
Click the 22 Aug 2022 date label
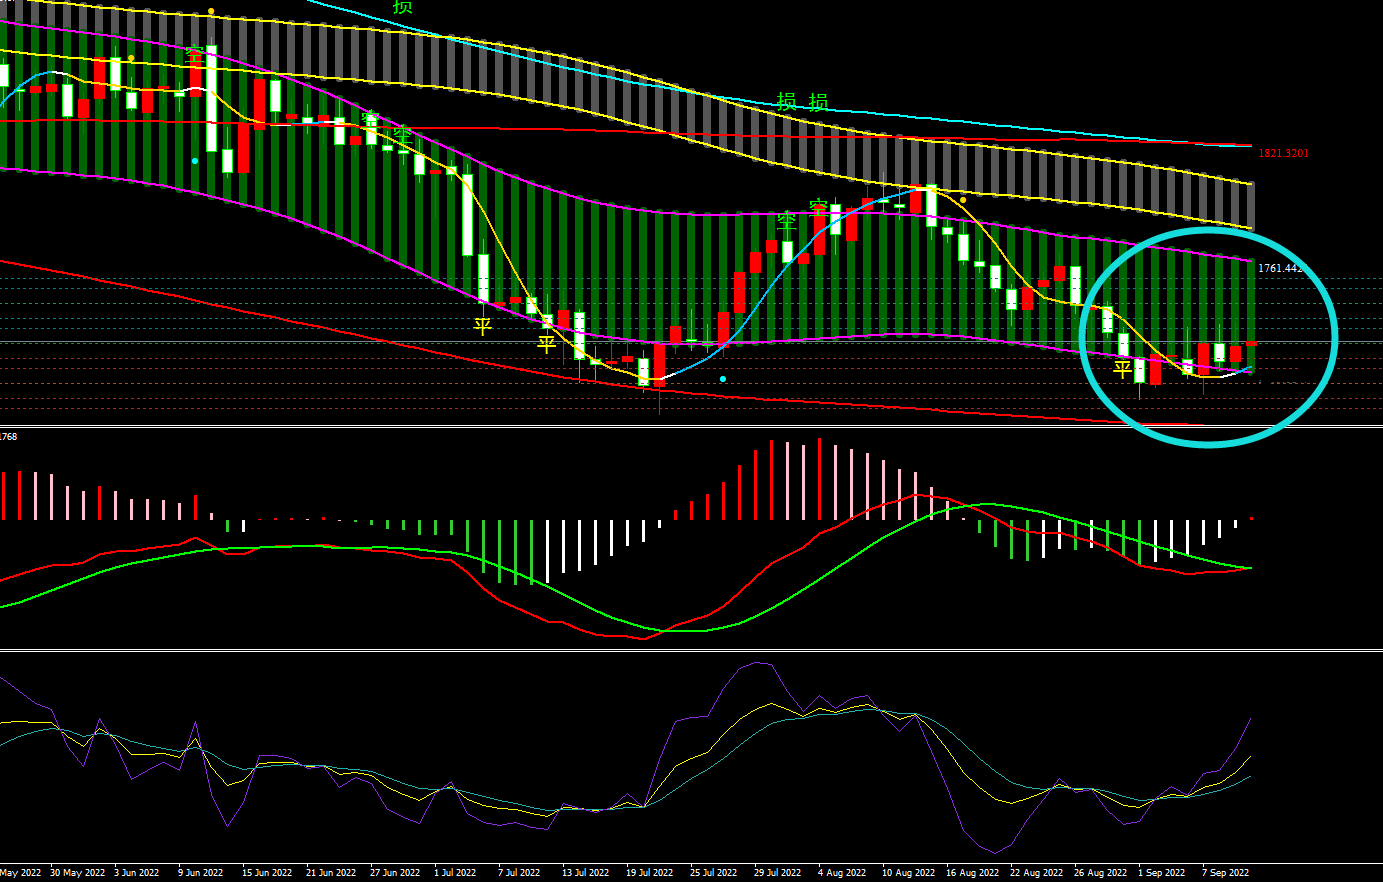pyautogui.click(x=1037, y=873)
